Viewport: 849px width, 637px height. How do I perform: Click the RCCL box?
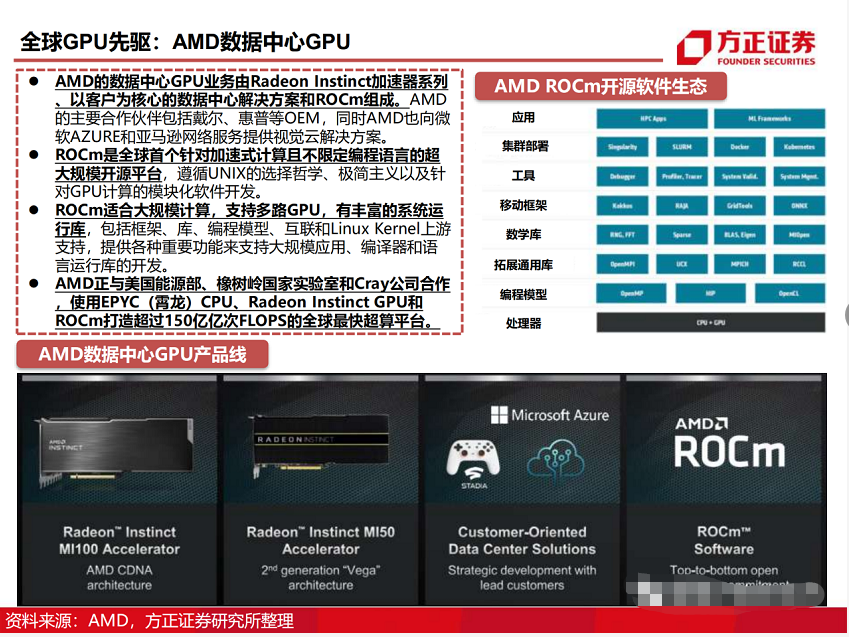pos(799,264)
